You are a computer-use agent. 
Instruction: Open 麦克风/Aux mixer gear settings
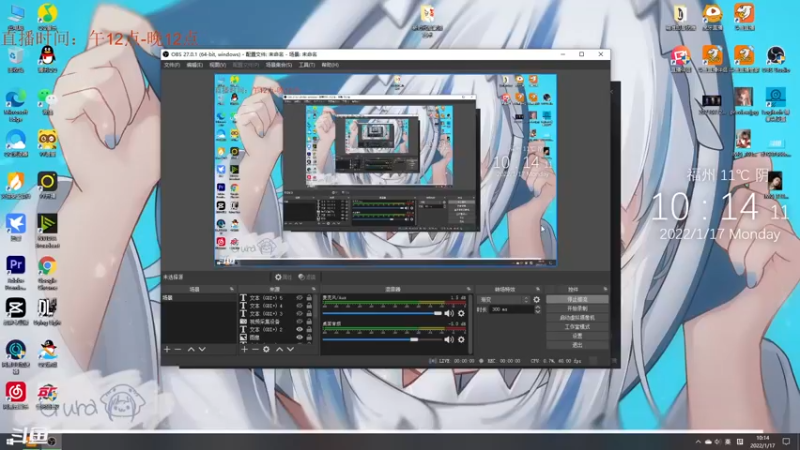[x=461, y=313]
